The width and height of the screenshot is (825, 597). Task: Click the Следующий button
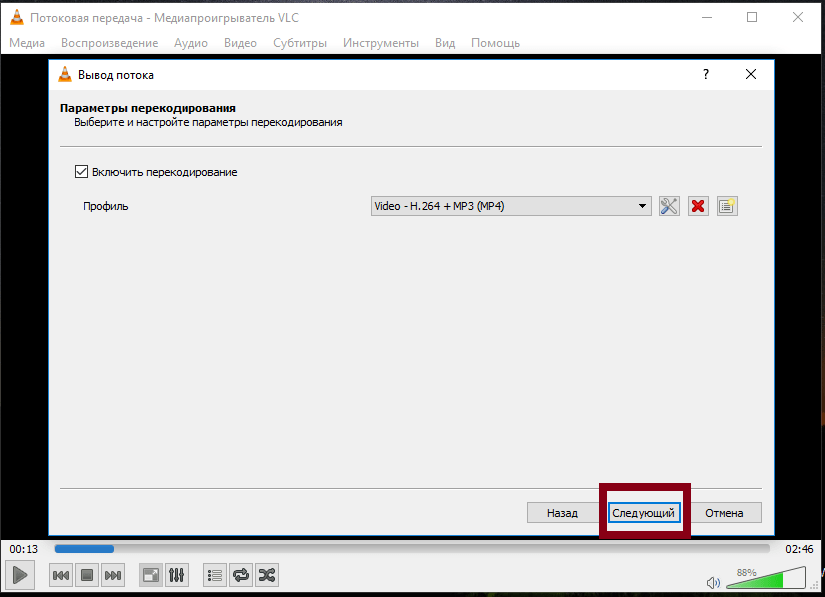645,513
